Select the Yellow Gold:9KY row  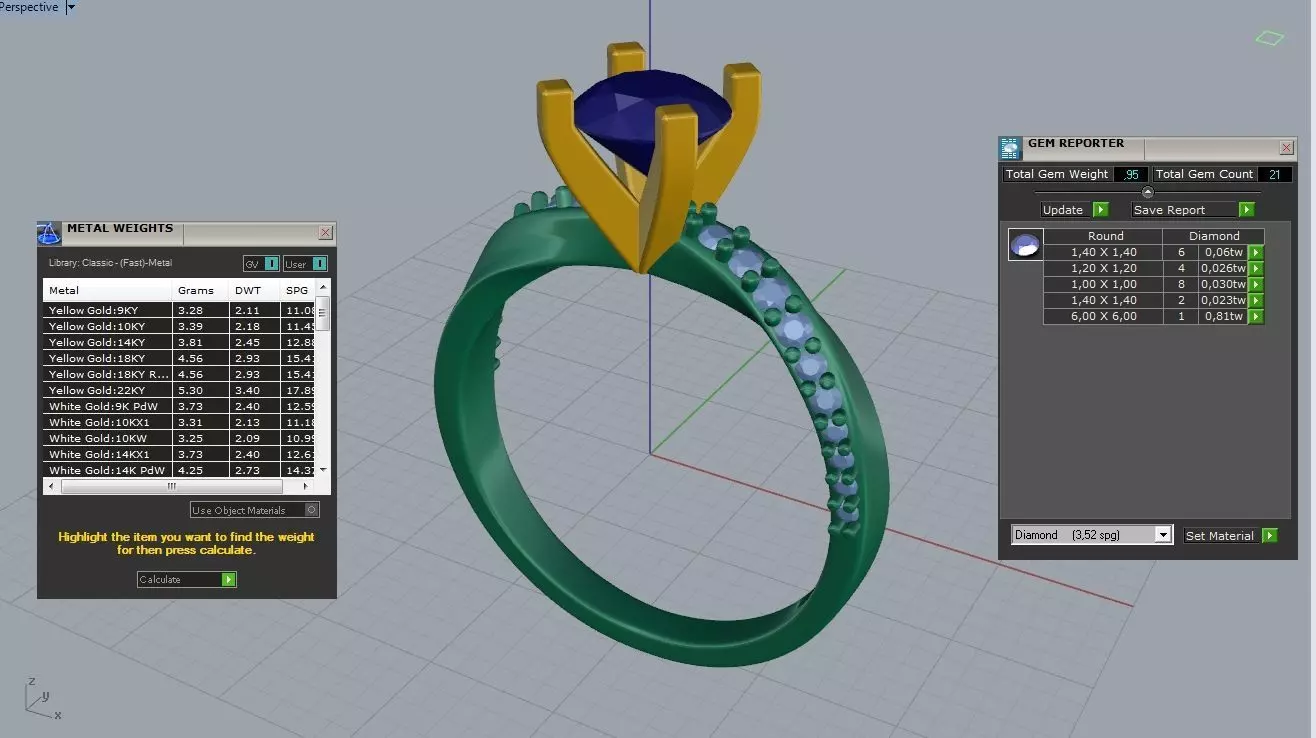click(179, 310)
